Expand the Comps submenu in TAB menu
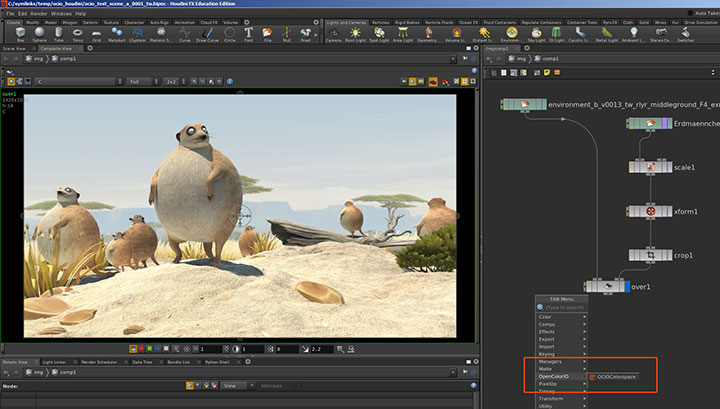 coord(562,324)
